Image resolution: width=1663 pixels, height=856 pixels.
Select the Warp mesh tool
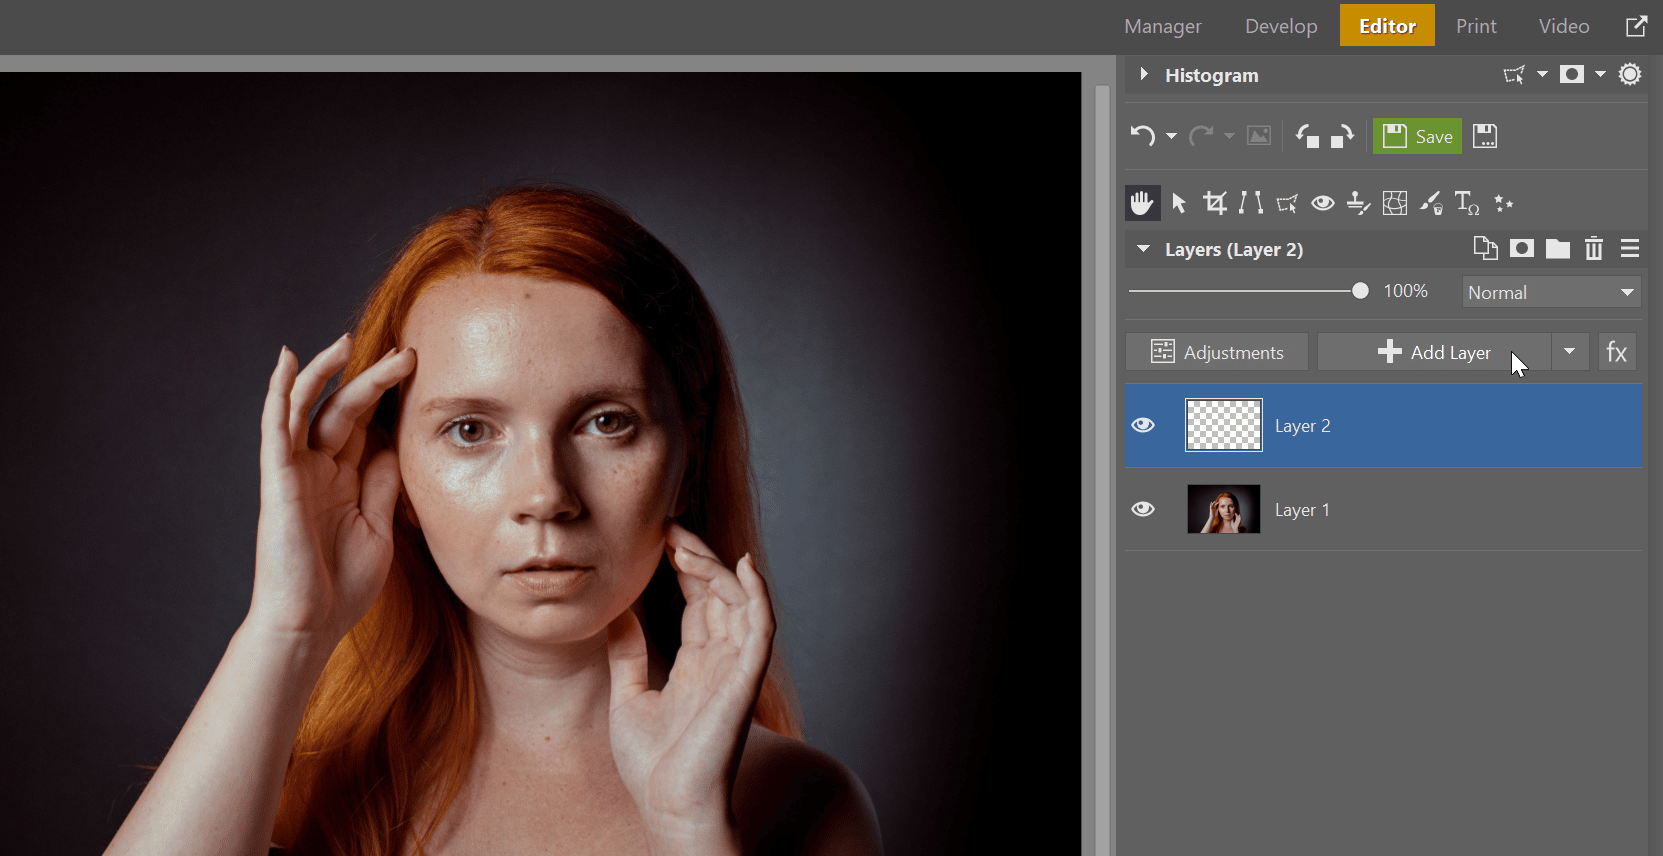point(1395,203)
